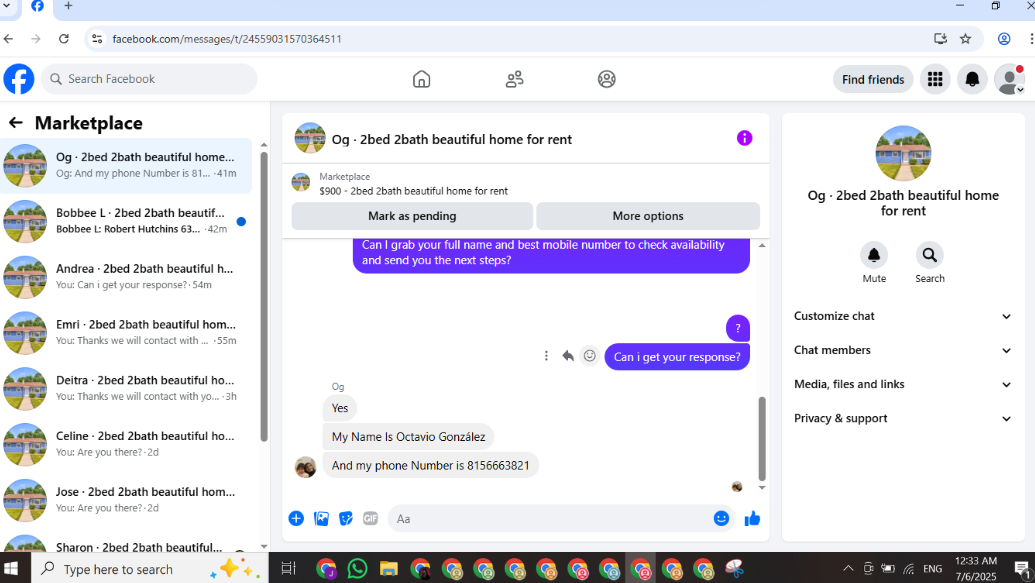Open Andrea conversation
This screenshot has width=1035, height=583.
[126, 277]
